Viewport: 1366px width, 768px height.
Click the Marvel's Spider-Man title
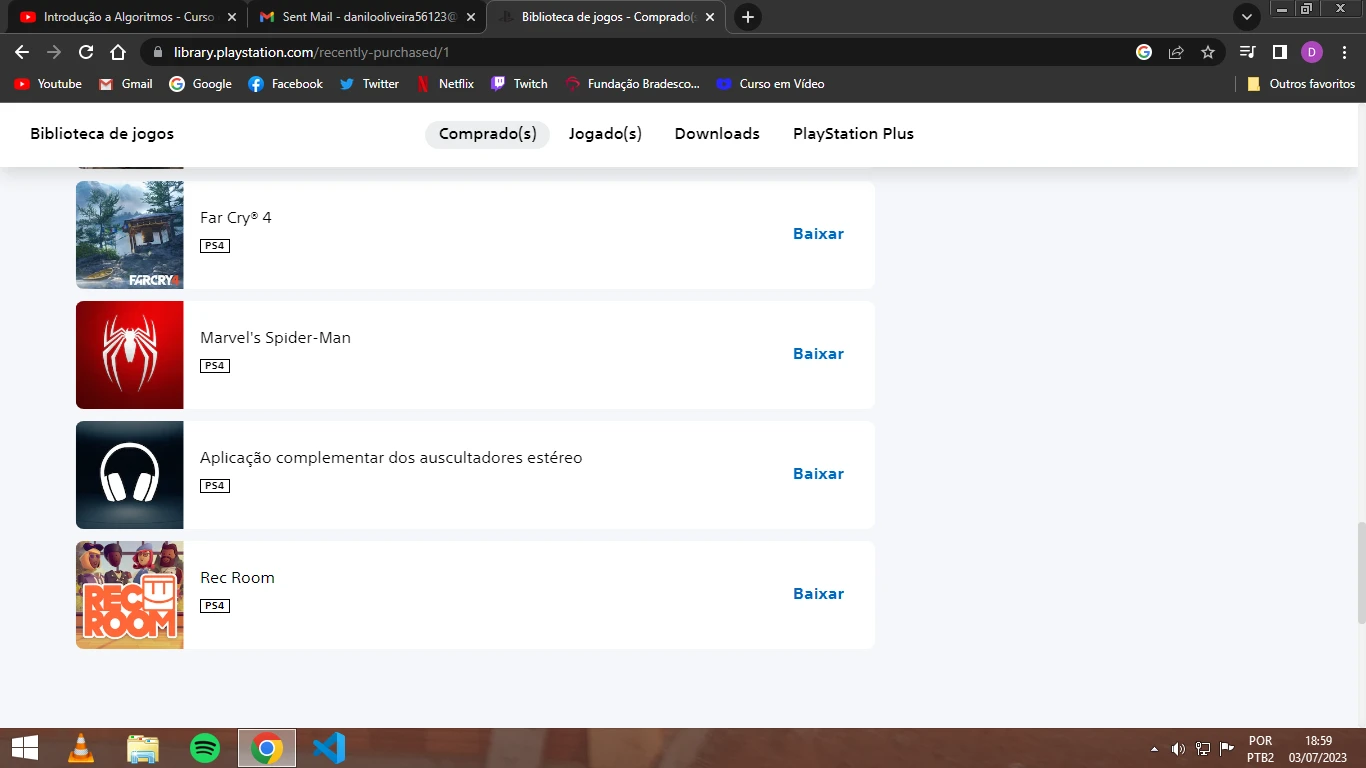275,338
